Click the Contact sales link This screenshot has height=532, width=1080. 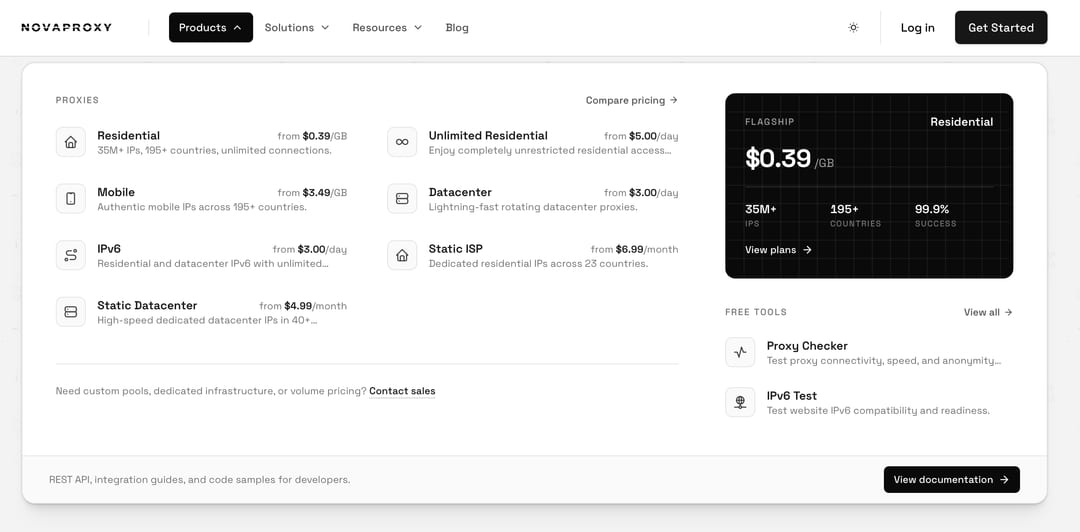(x=402, y=391)
